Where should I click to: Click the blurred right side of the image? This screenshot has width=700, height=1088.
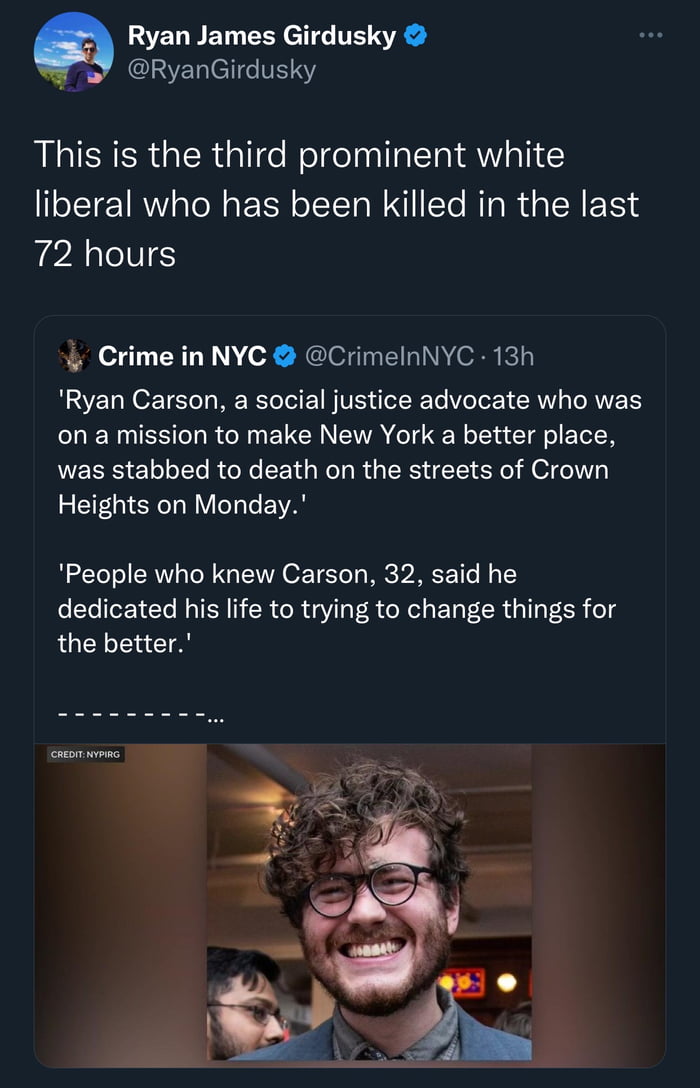coord(598,900)
